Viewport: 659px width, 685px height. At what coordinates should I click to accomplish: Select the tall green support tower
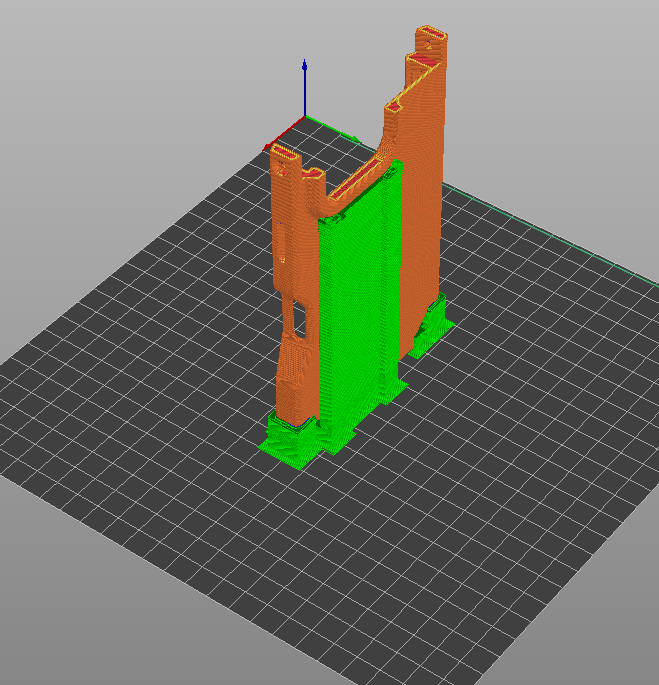click(x=361, y=306)
